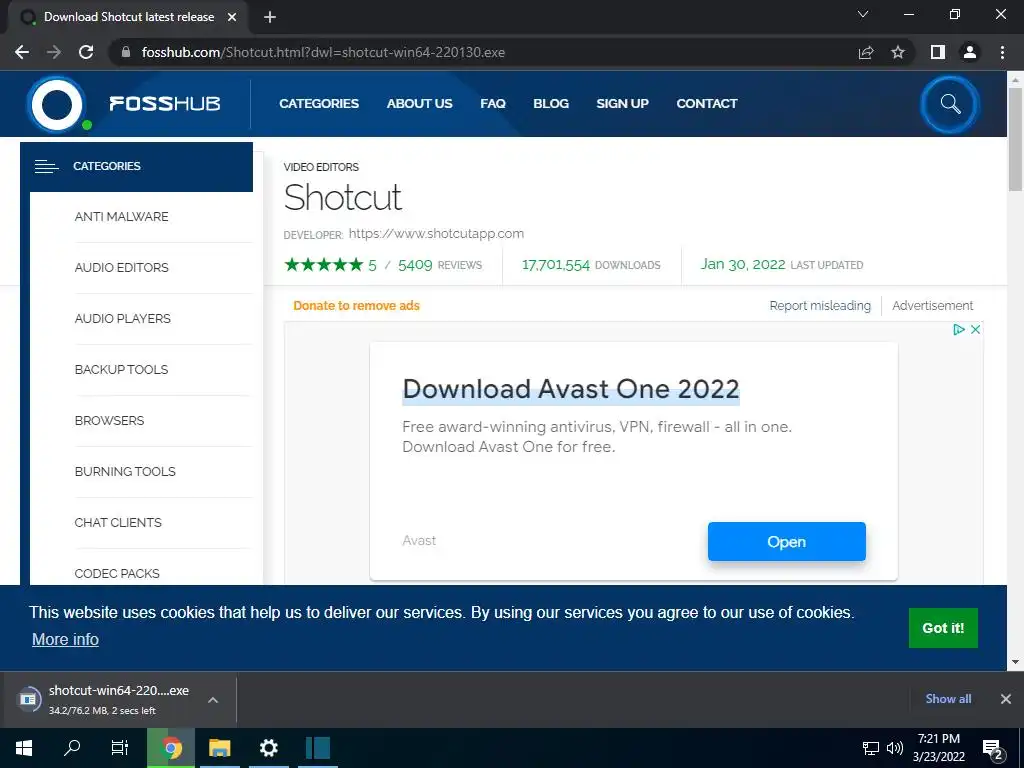The width and height of the screenshot is (1024, 768).
Task: Click SIGN UP in the navigation
Action: pos(622,104)
